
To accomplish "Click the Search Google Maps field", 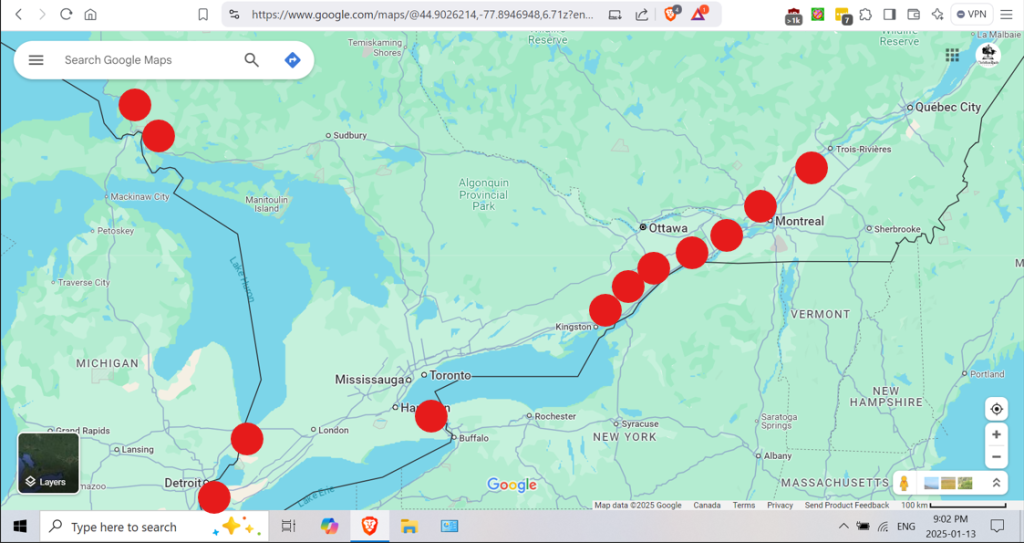I will (147, 60).
